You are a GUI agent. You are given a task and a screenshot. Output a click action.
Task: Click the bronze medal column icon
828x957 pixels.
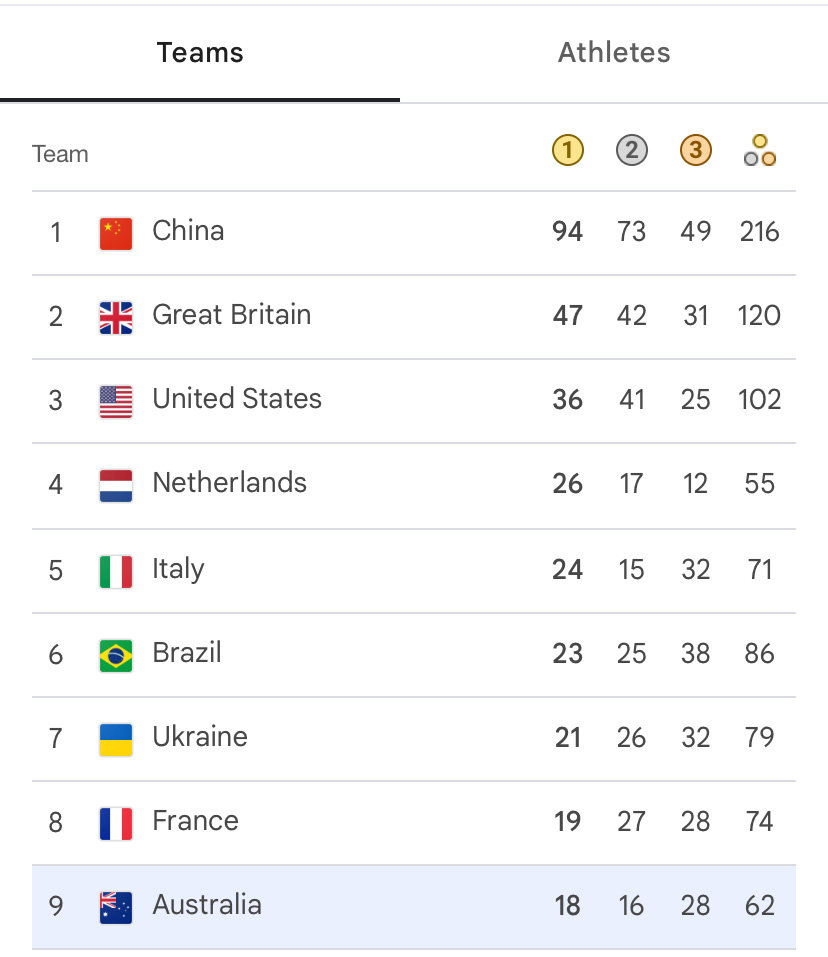696,150
